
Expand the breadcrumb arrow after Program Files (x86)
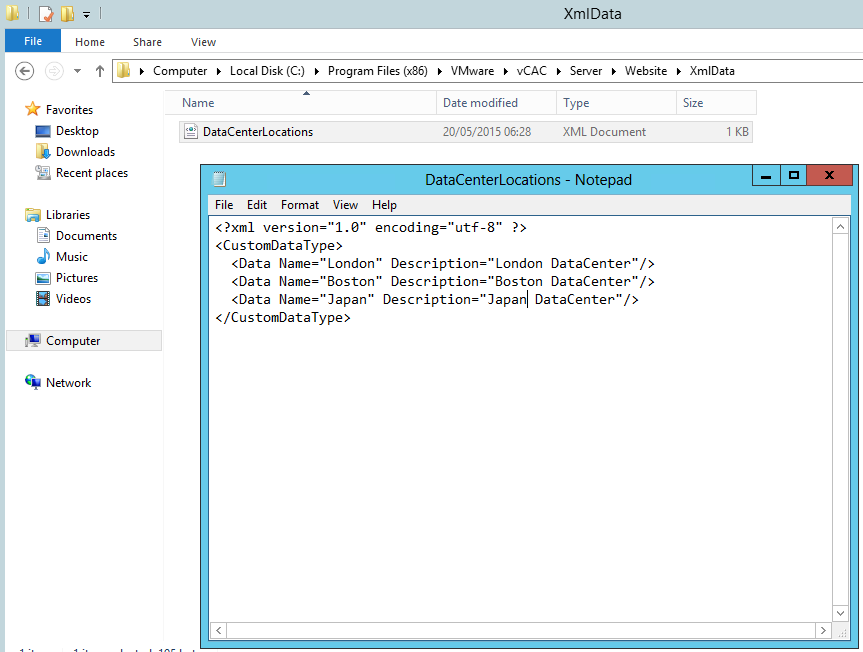coord(439,72)
